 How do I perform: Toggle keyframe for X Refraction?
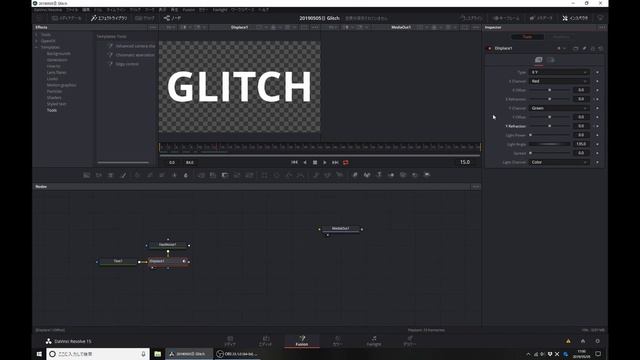tap(597, 99)
